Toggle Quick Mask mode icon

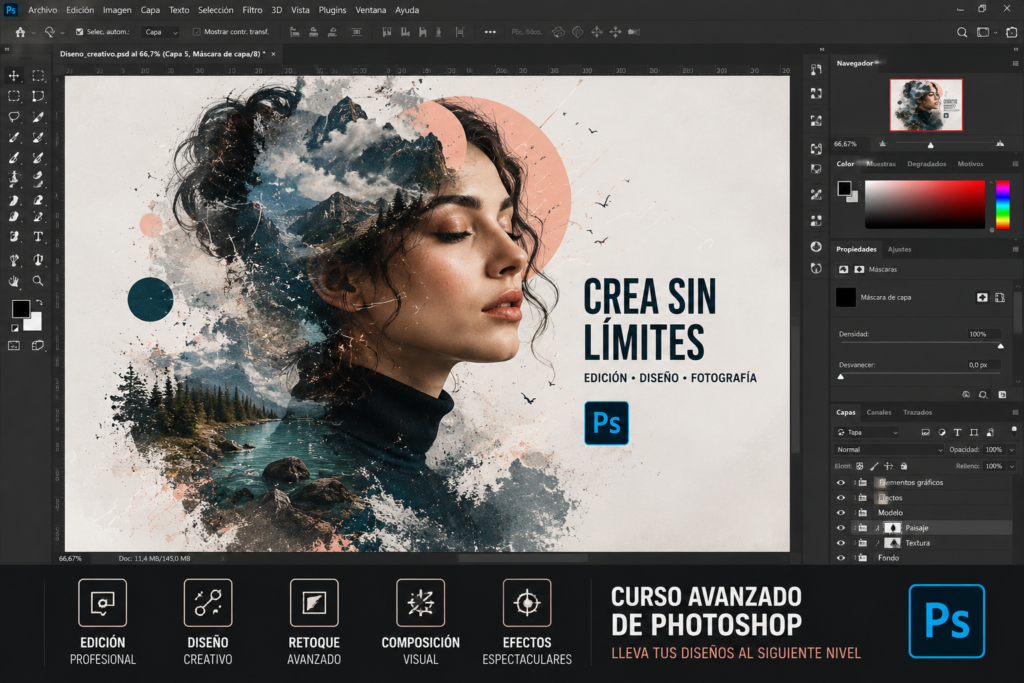(14, 345)
